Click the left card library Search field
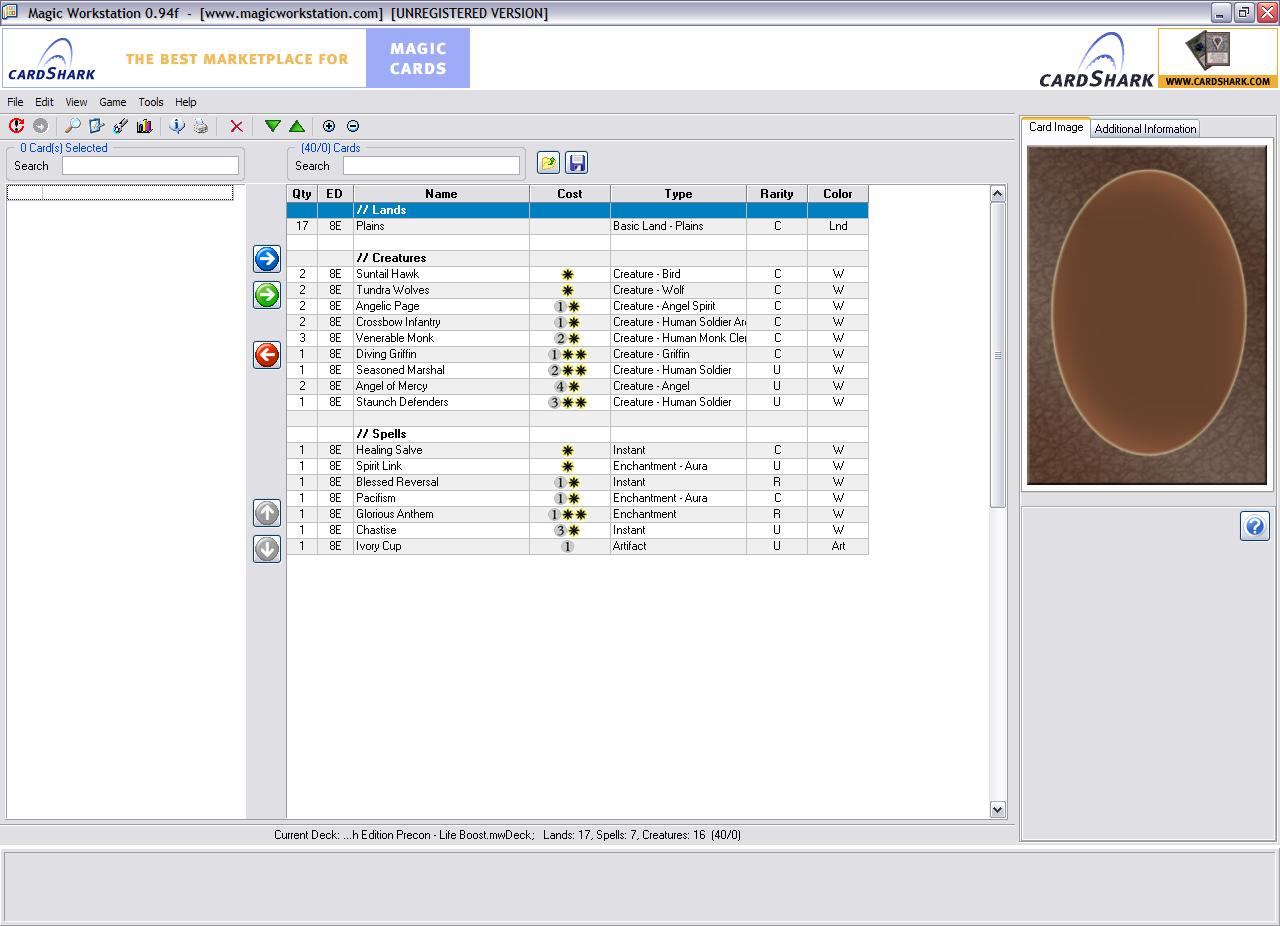 pyautogui.click(x=150, y=166)
